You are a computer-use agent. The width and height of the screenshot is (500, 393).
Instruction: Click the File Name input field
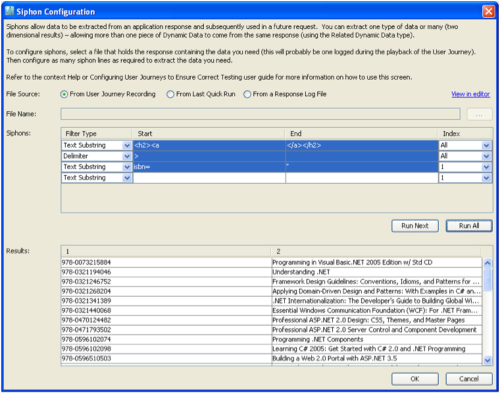(260, 114)
